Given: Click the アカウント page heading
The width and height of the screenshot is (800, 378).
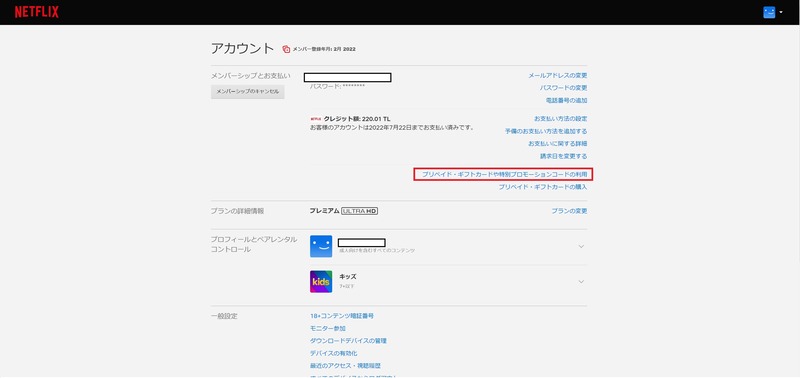Looking at the screenshot, I should tap(242, 48).
